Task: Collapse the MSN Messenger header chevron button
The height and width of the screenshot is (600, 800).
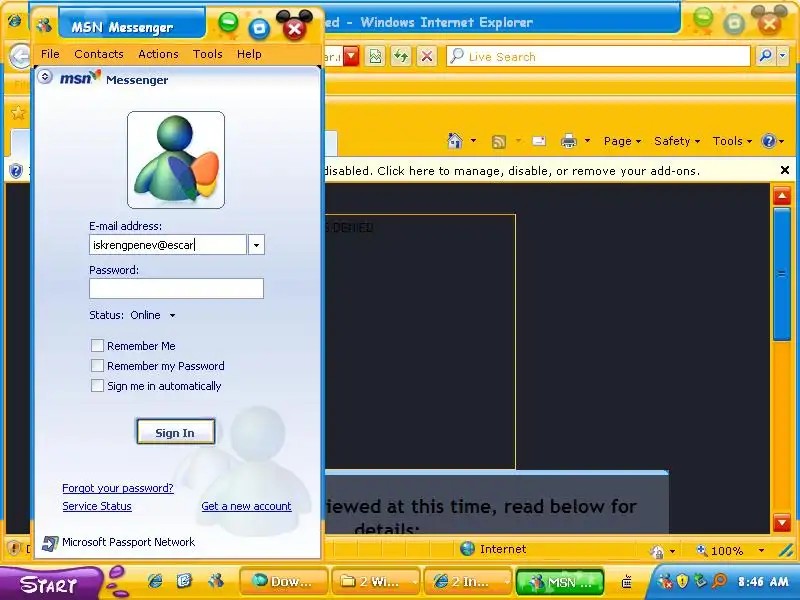Action: (45, 77)
